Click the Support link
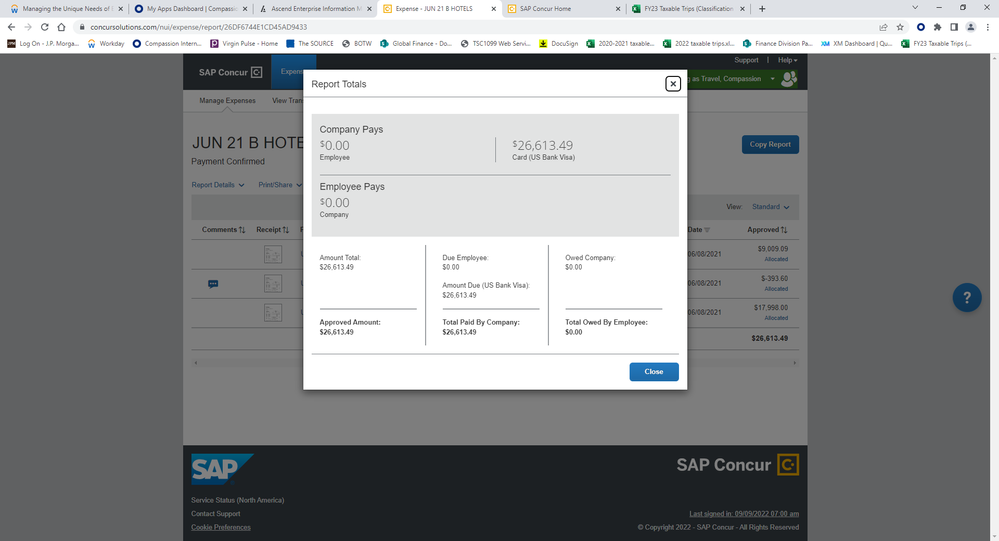Viewport: 999px width, 541px height. (x=746, y=60)
